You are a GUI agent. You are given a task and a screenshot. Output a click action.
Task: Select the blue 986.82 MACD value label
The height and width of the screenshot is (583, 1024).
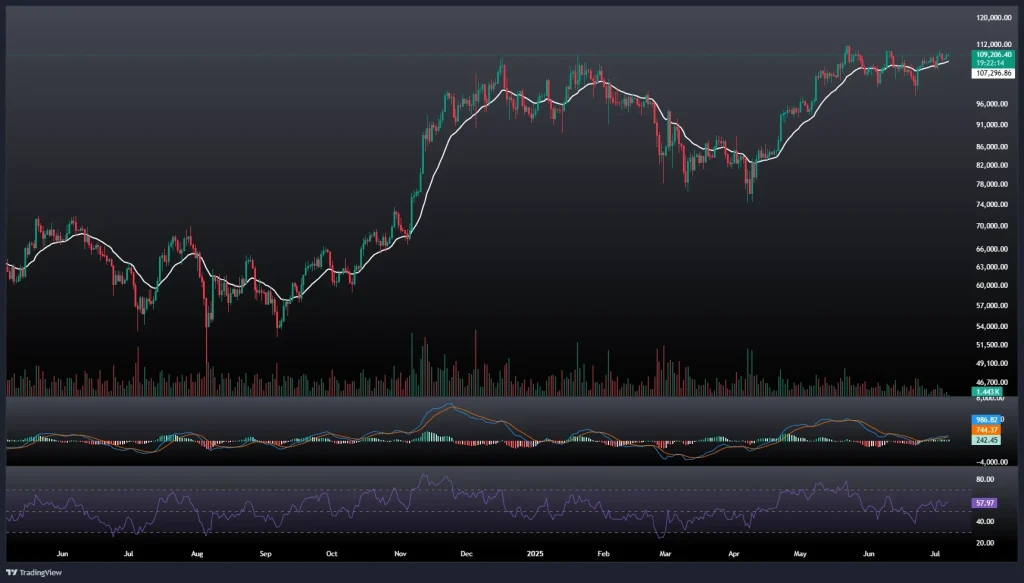click(x=987, y=419)
